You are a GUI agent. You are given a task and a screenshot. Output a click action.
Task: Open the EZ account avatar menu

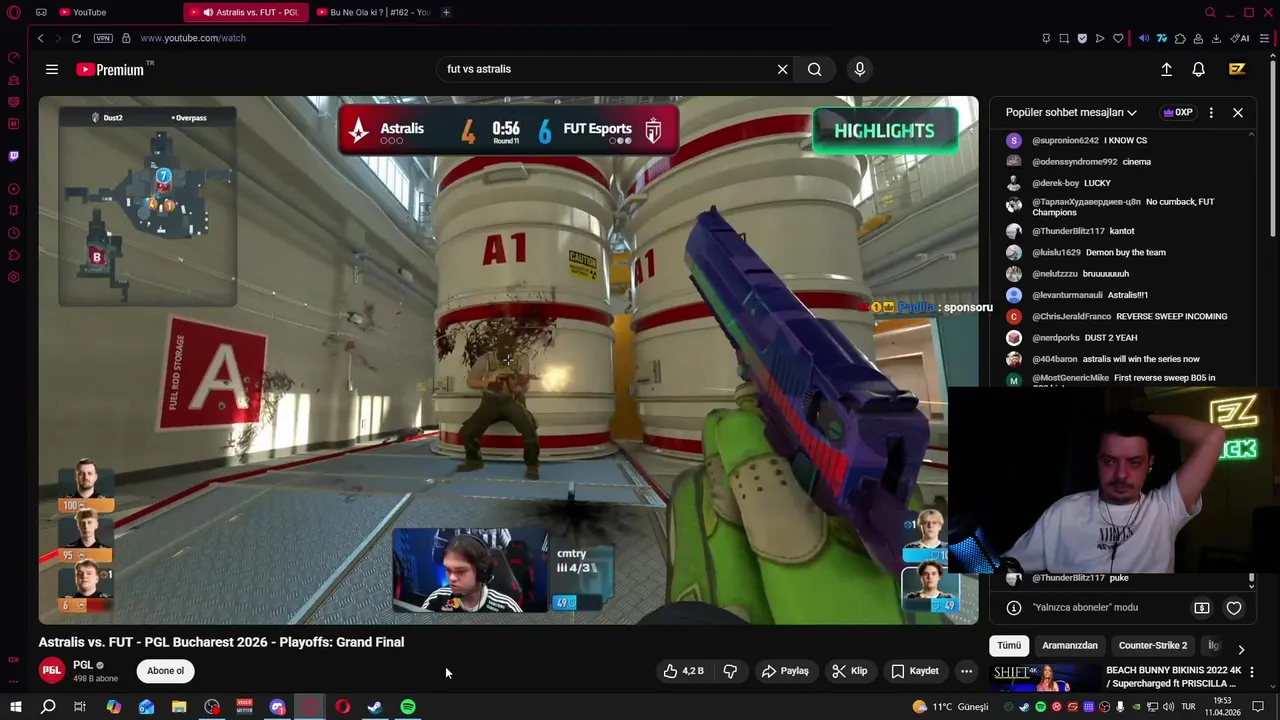pos(1237,69)
